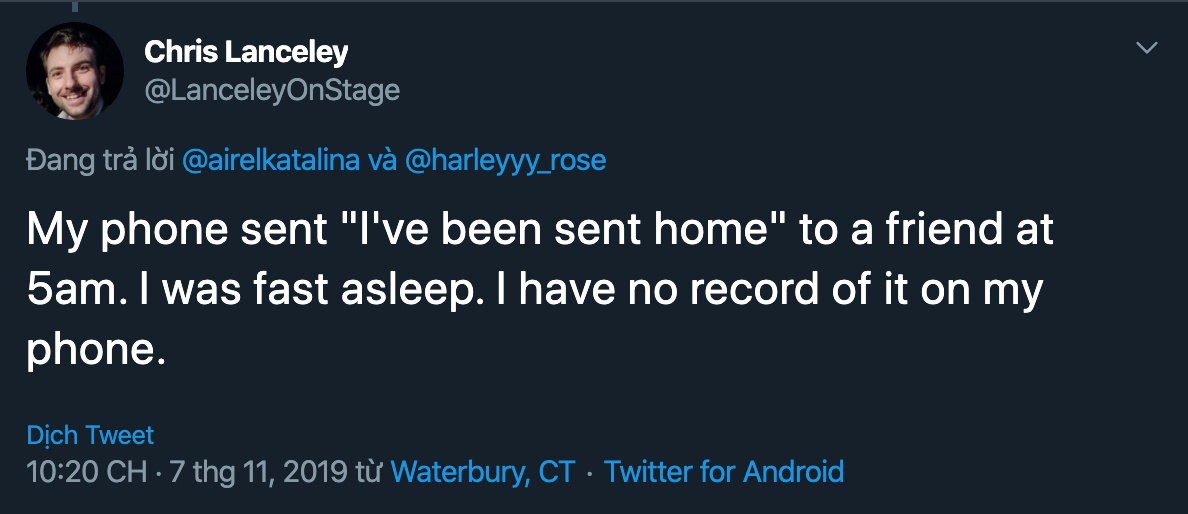Click the last line word "phone."

[94, 350]
